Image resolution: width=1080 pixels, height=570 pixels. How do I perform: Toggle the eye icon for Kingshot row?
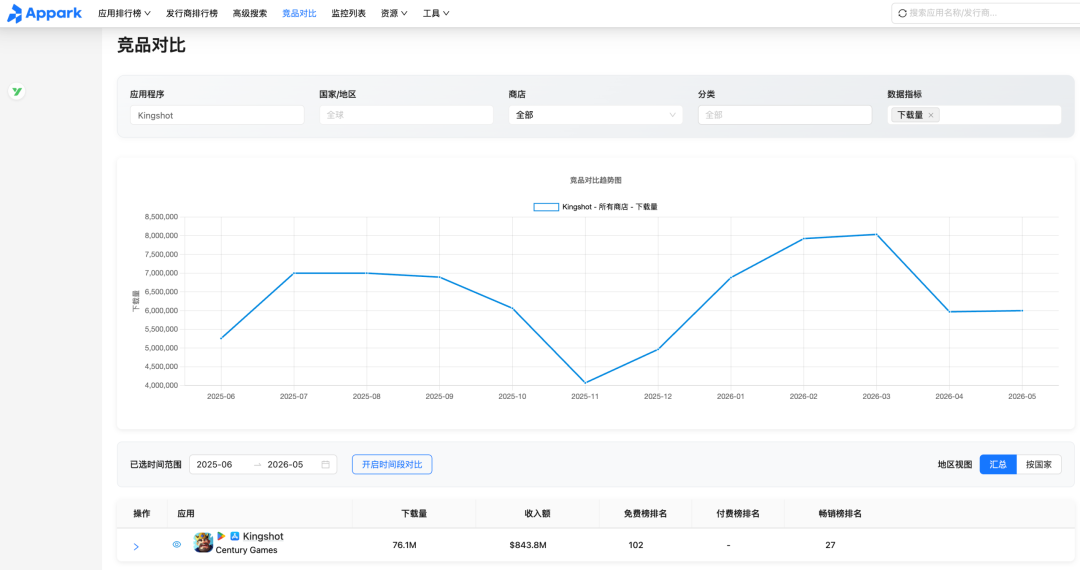pyautogui.click(x=176, y=545)
